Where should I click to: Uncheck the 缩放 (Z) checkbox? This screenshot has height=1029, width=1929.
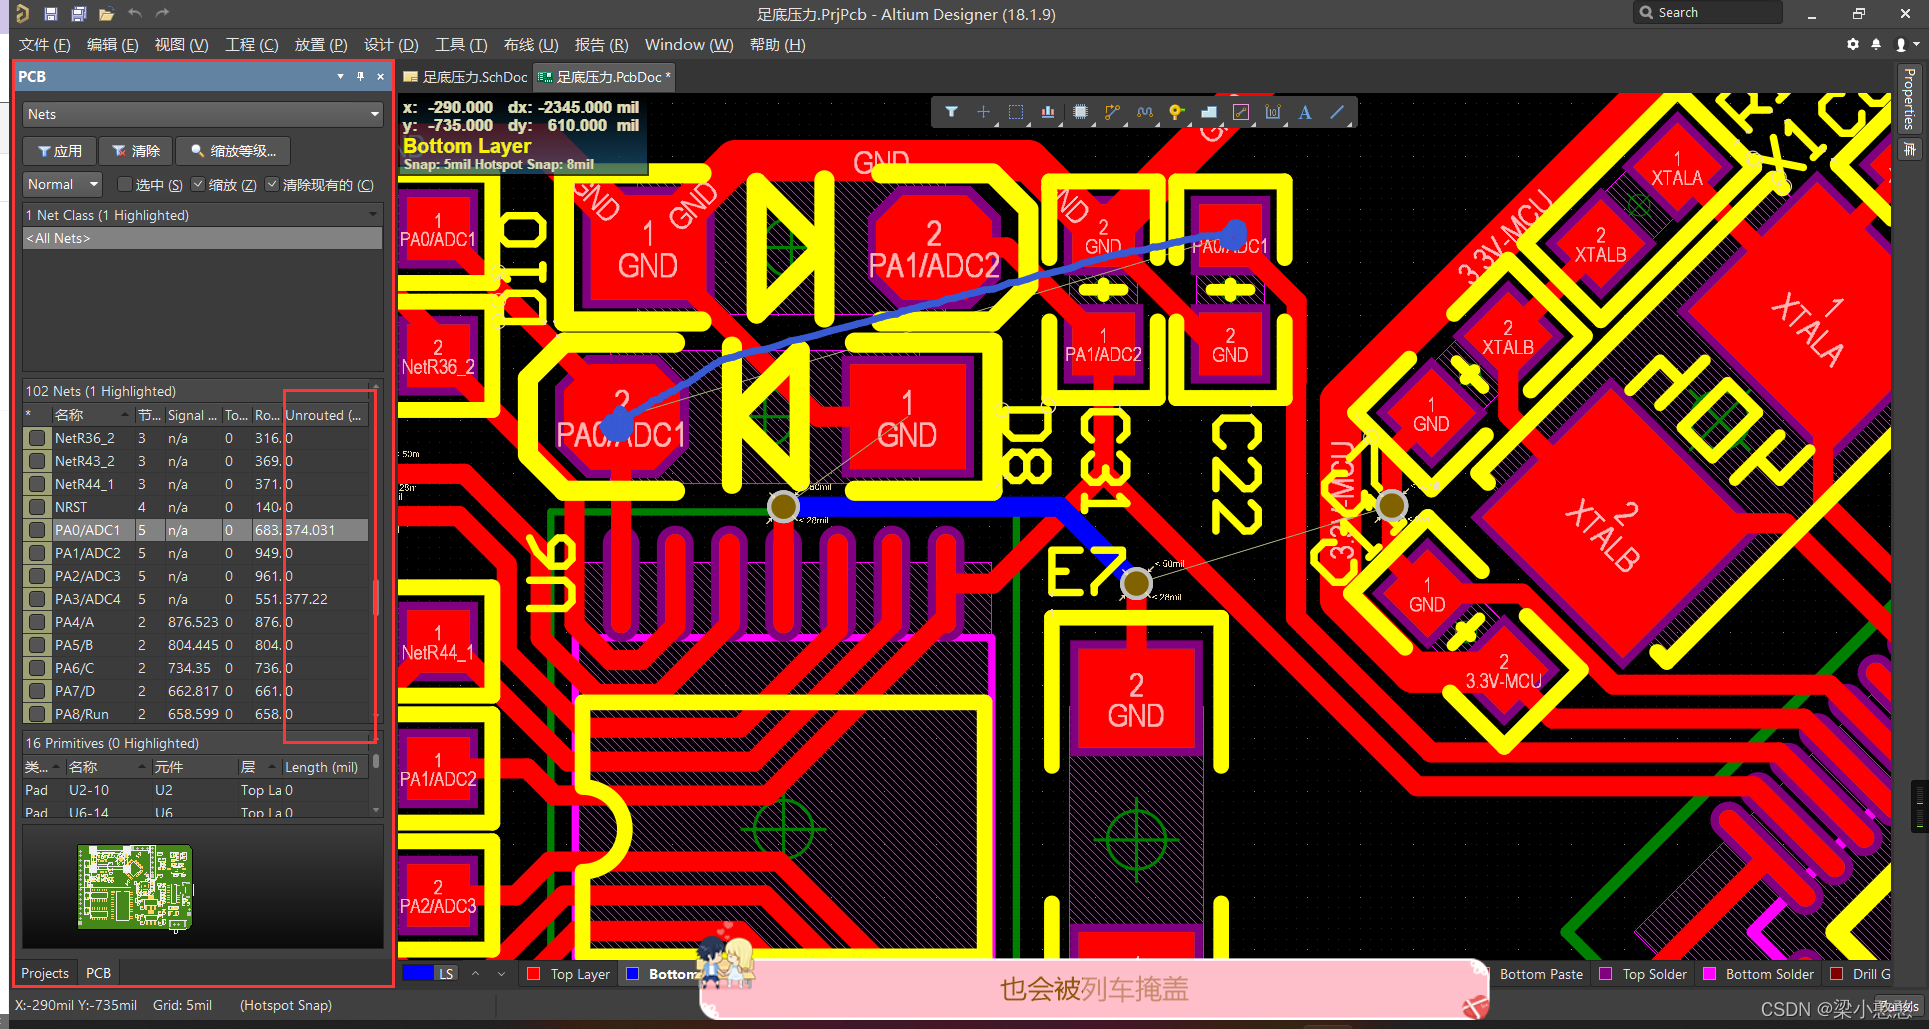(x=198, y=185)
